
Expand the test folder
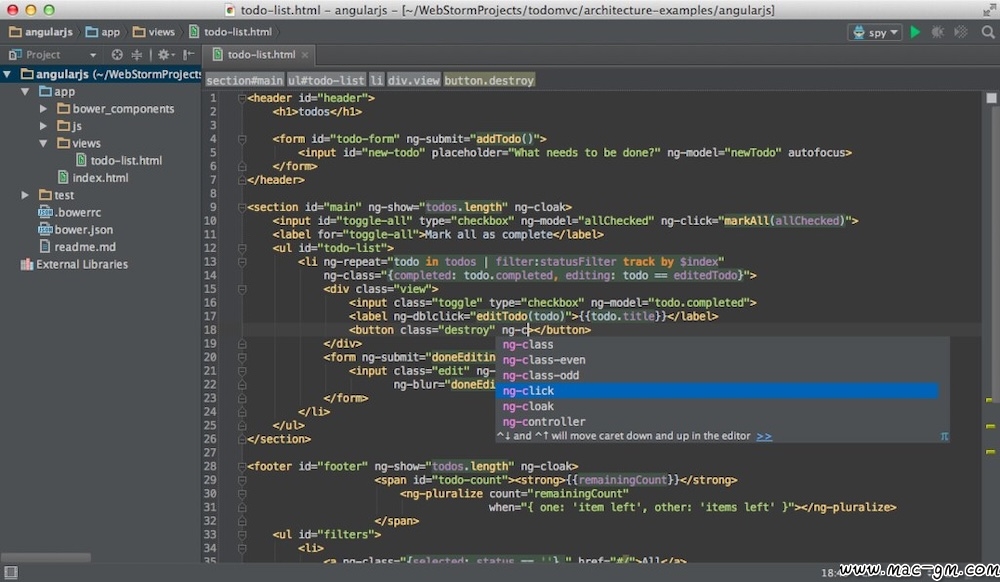coord(25,195)
